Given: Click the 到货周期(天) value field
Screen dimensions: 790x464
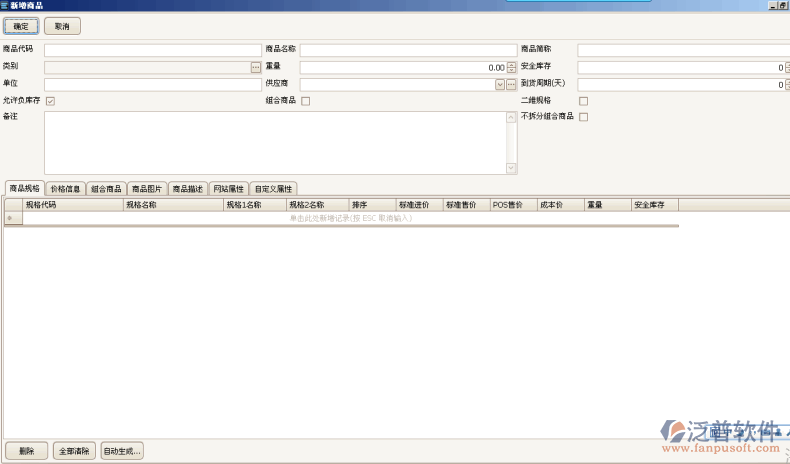Looking at the screenshot, I should coord(681,85).
